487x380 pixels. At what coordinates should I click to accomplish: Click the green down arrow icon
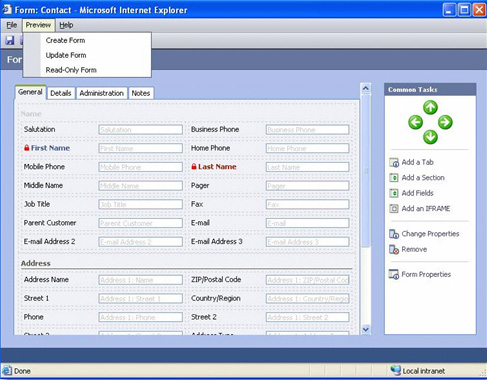(x=430, y=137)
